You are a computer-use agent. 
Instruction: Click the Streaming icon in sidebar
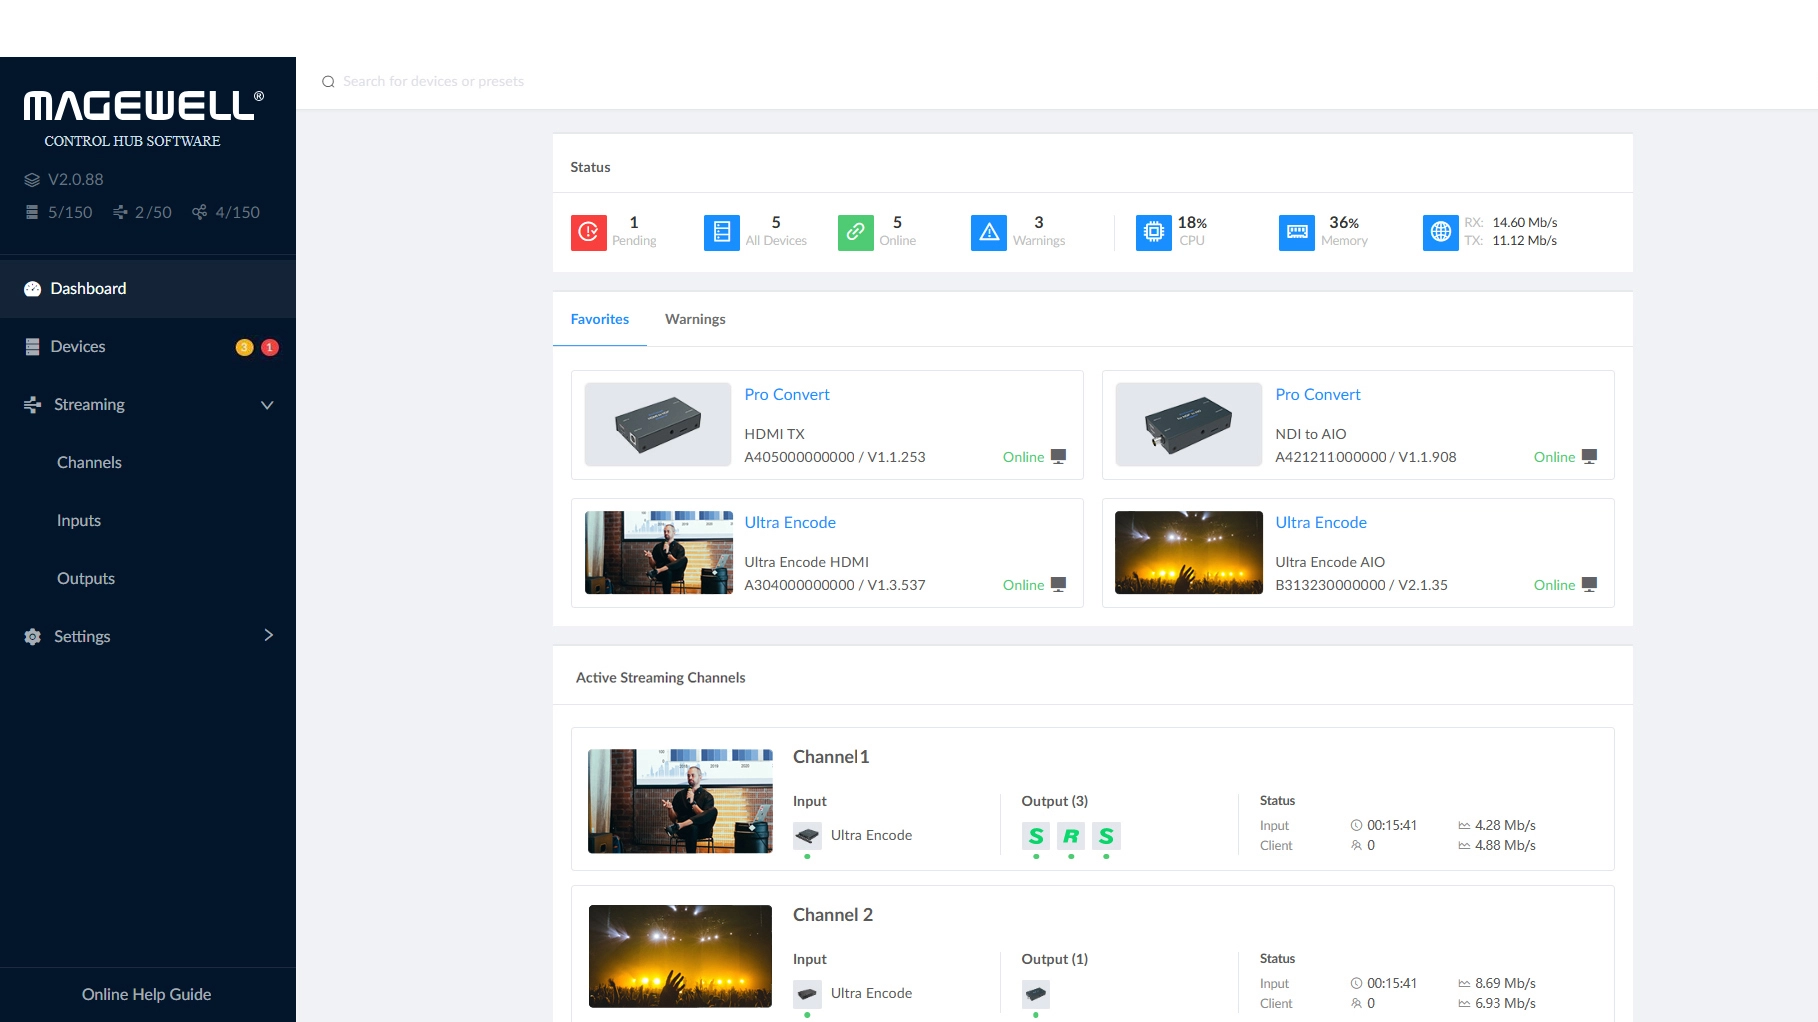click(33, 405)
